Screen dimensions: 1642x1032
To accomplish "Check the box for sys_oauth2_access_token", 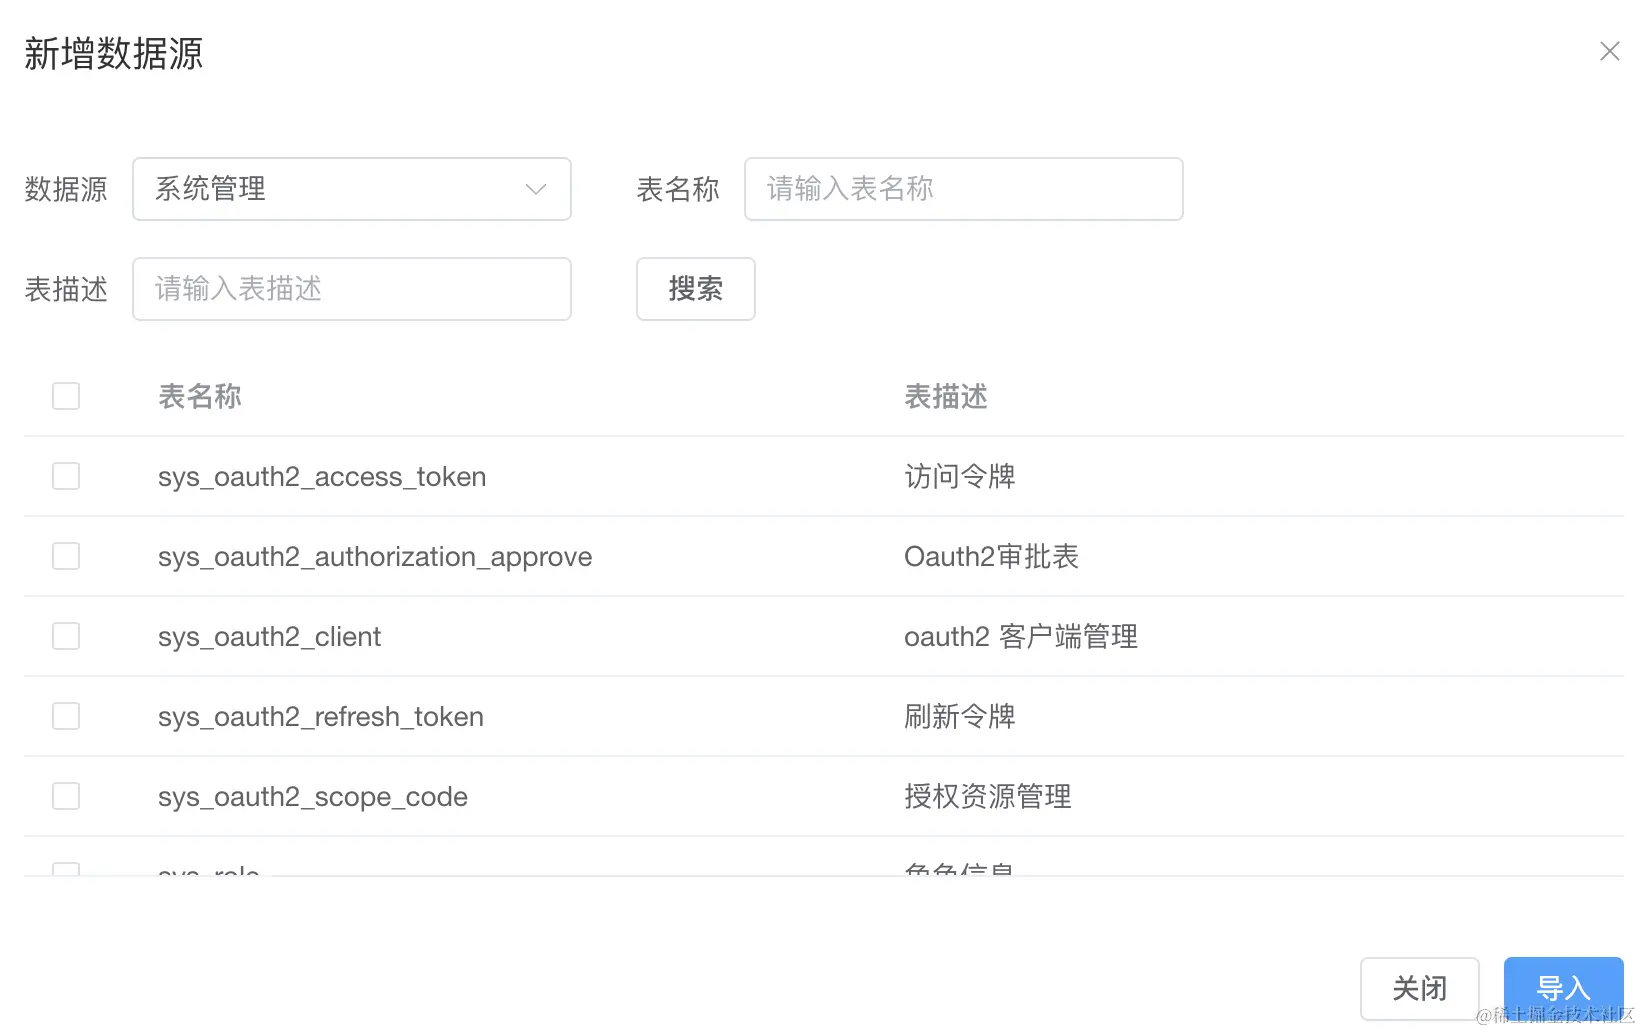I will click(x=66, y=476).
